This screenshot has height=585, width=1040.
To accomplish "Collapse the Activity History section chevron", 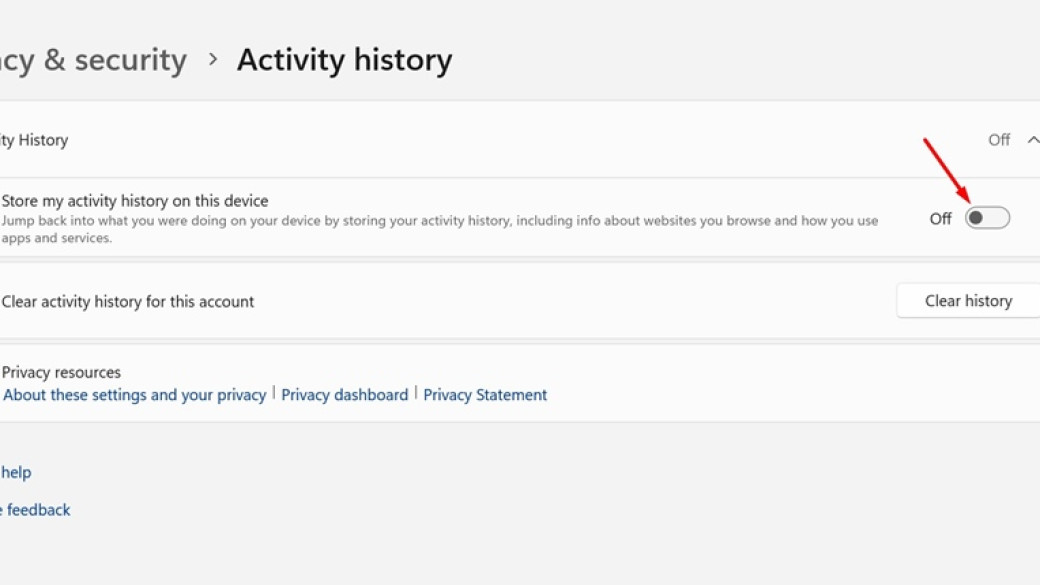I will point(1033,140).
